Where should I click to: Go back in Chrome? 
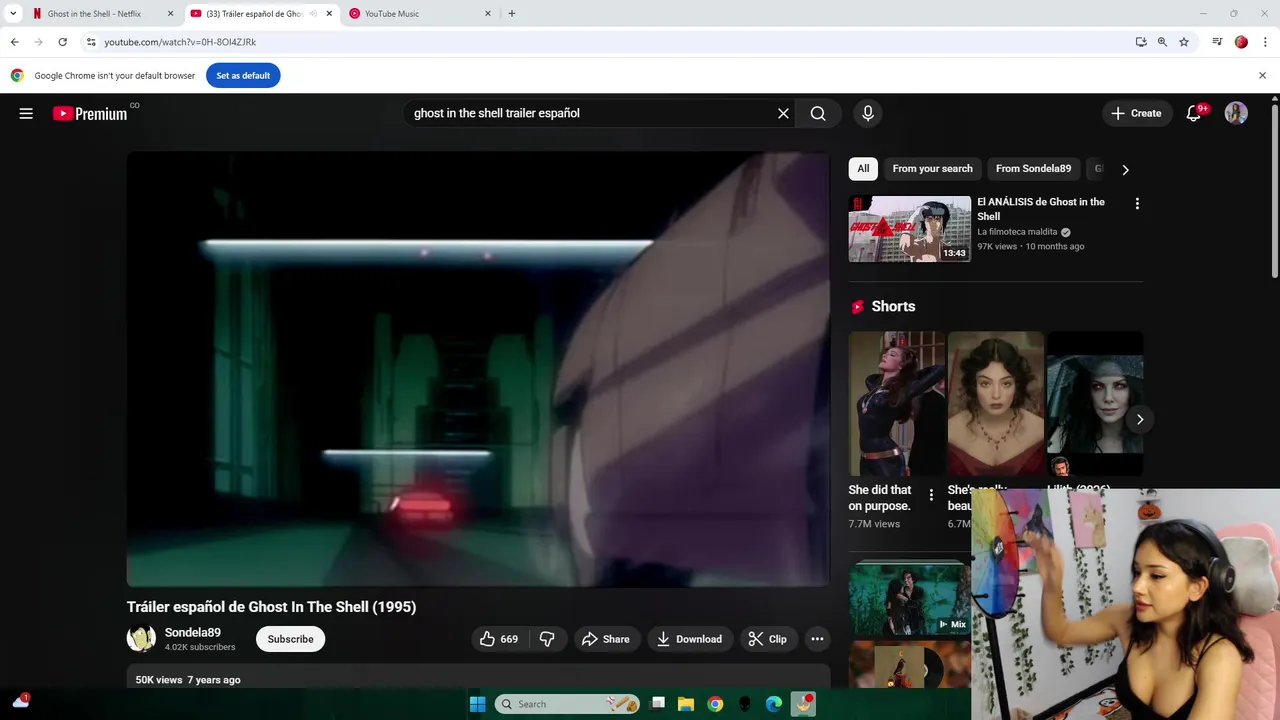[x=14, y=42]
